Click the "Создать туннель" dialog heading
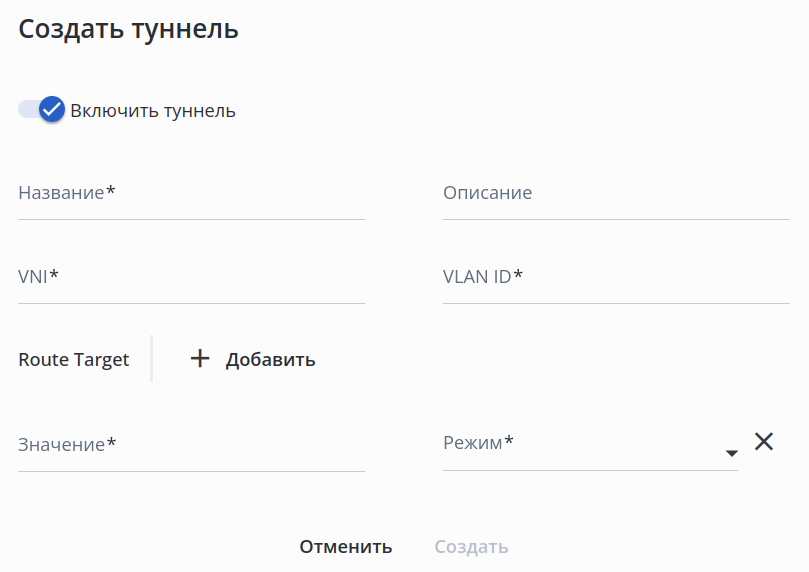Screen dimensions: 809x572 [x=129, y=29]
